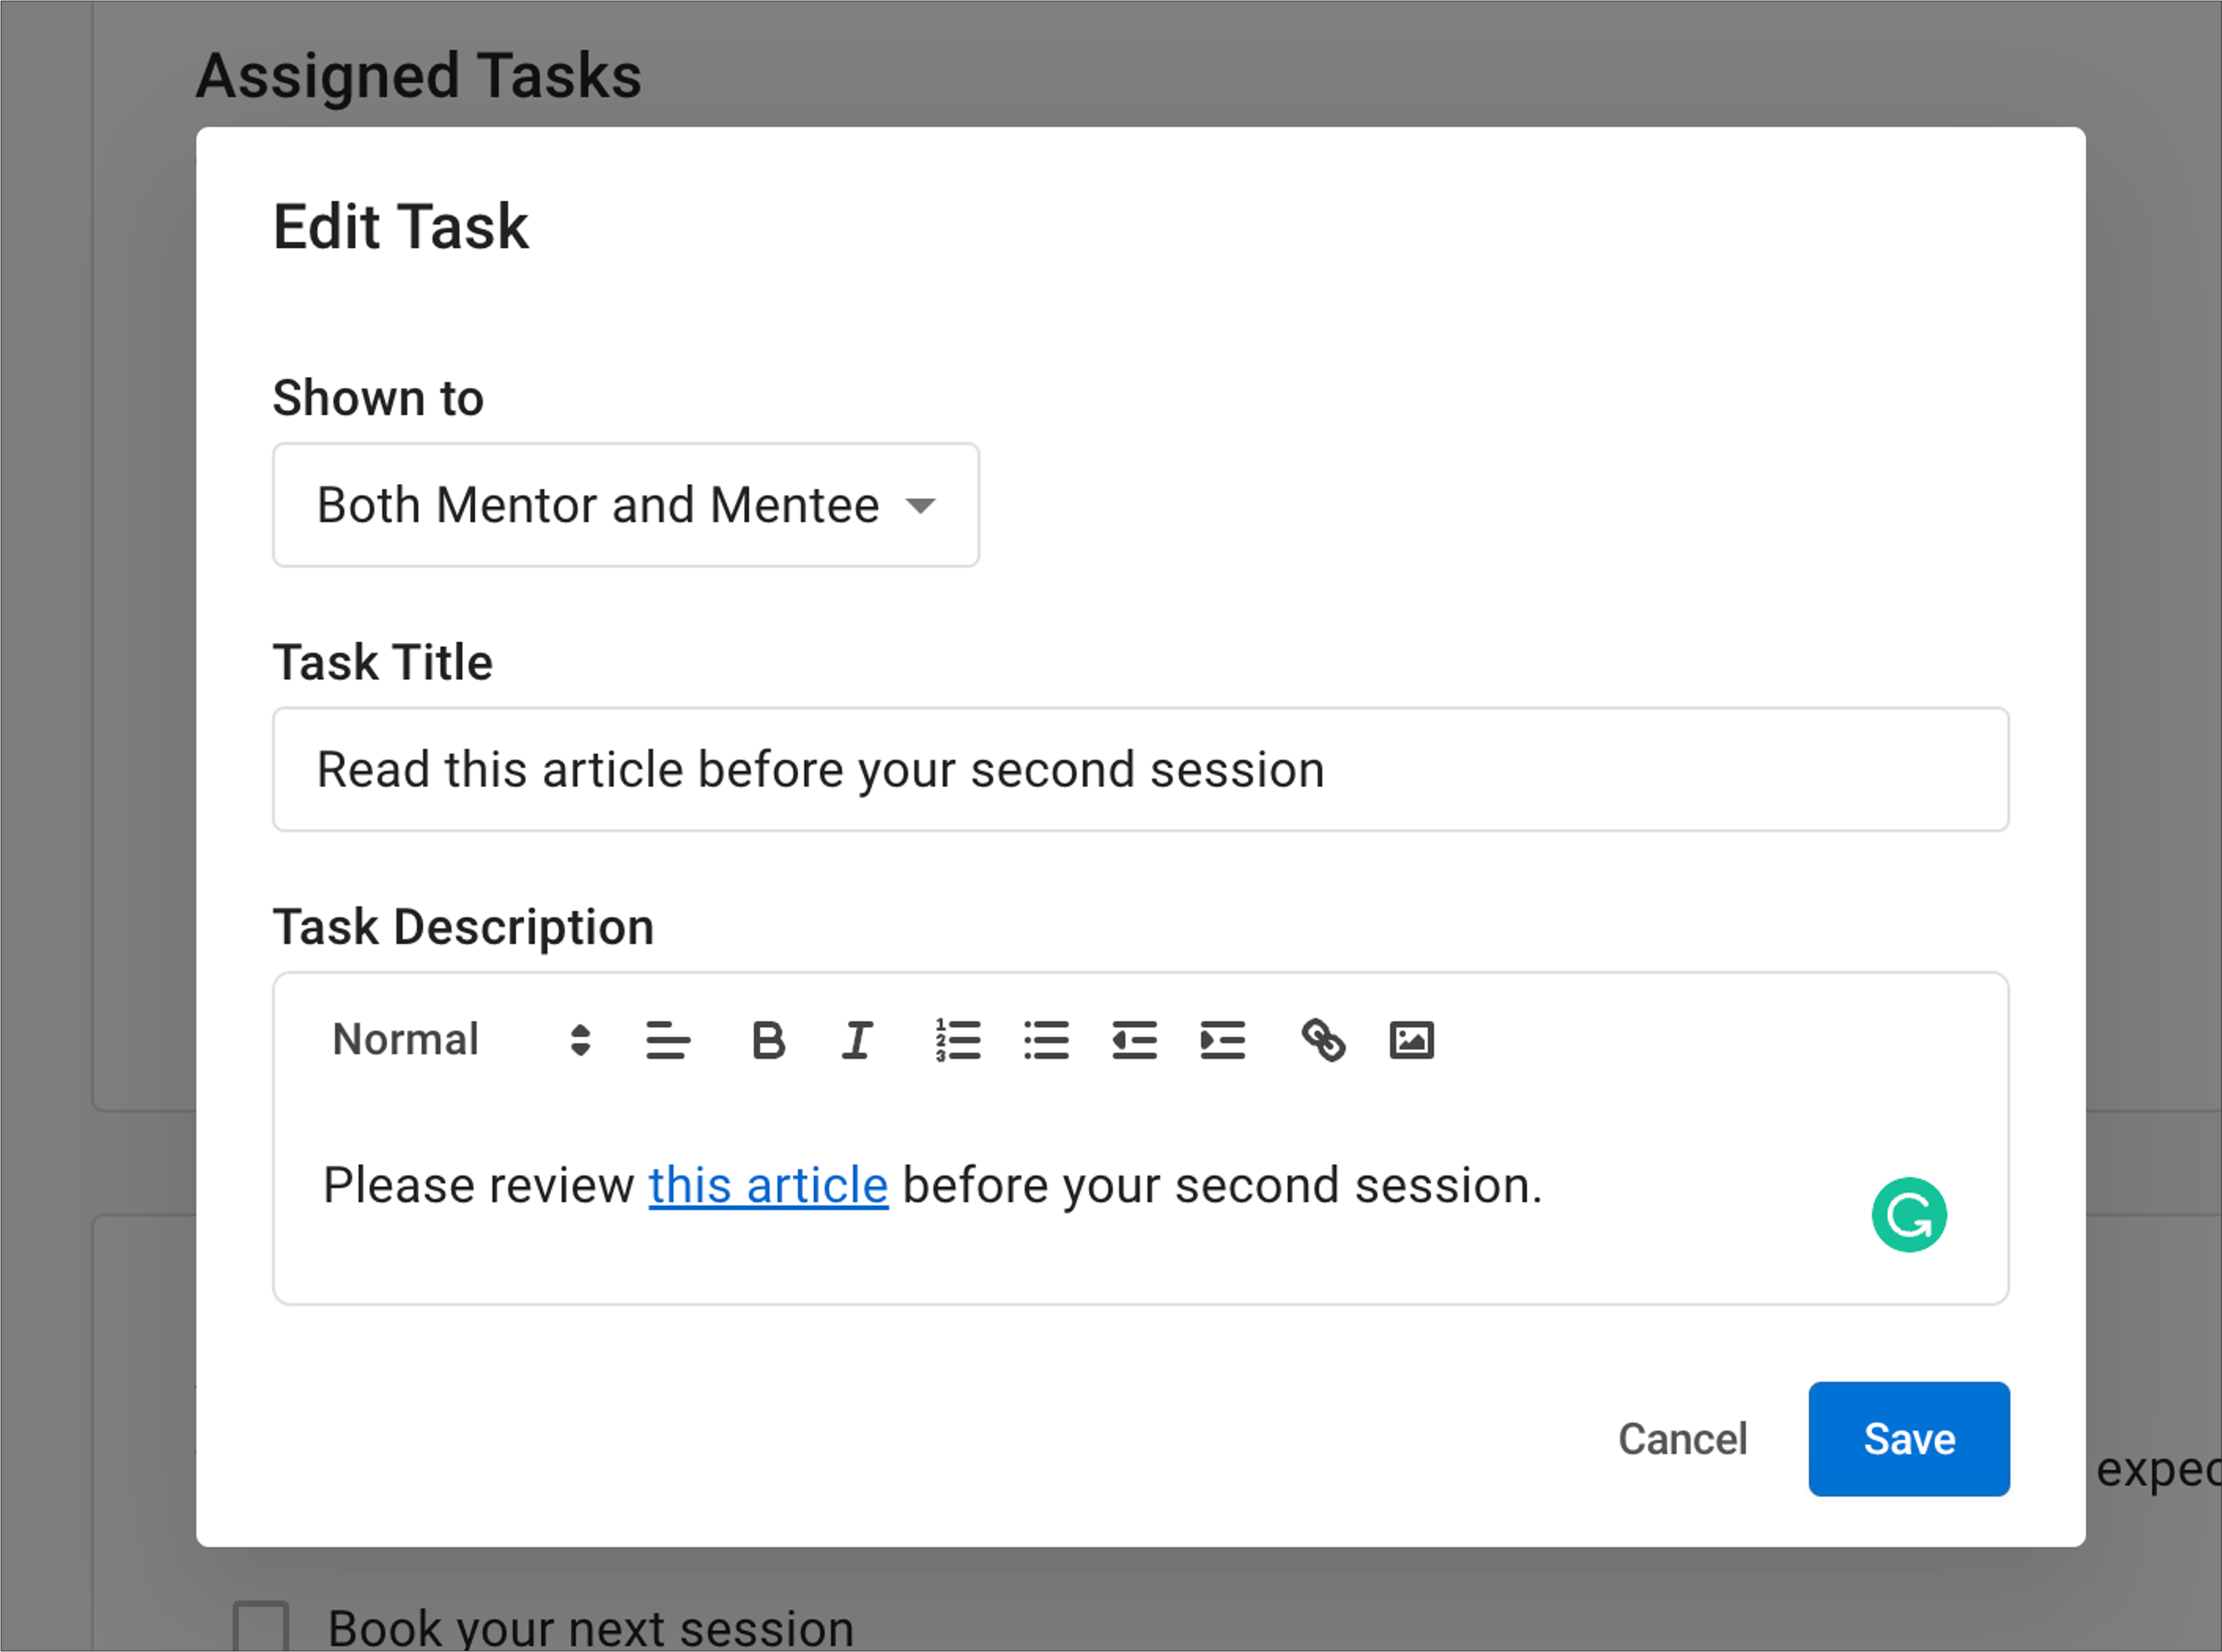The height and width of the screenshot is (1652, 2222).
Task: Open text alignment options
Action: (x=668, y=1040)
